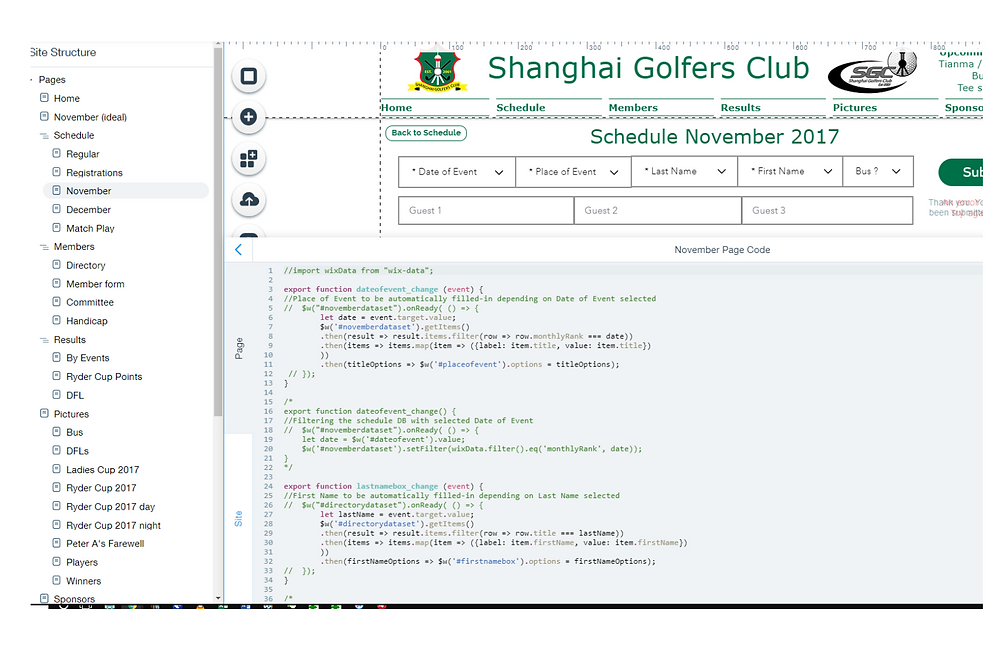Select the Registrations page

tap(94, 172)
